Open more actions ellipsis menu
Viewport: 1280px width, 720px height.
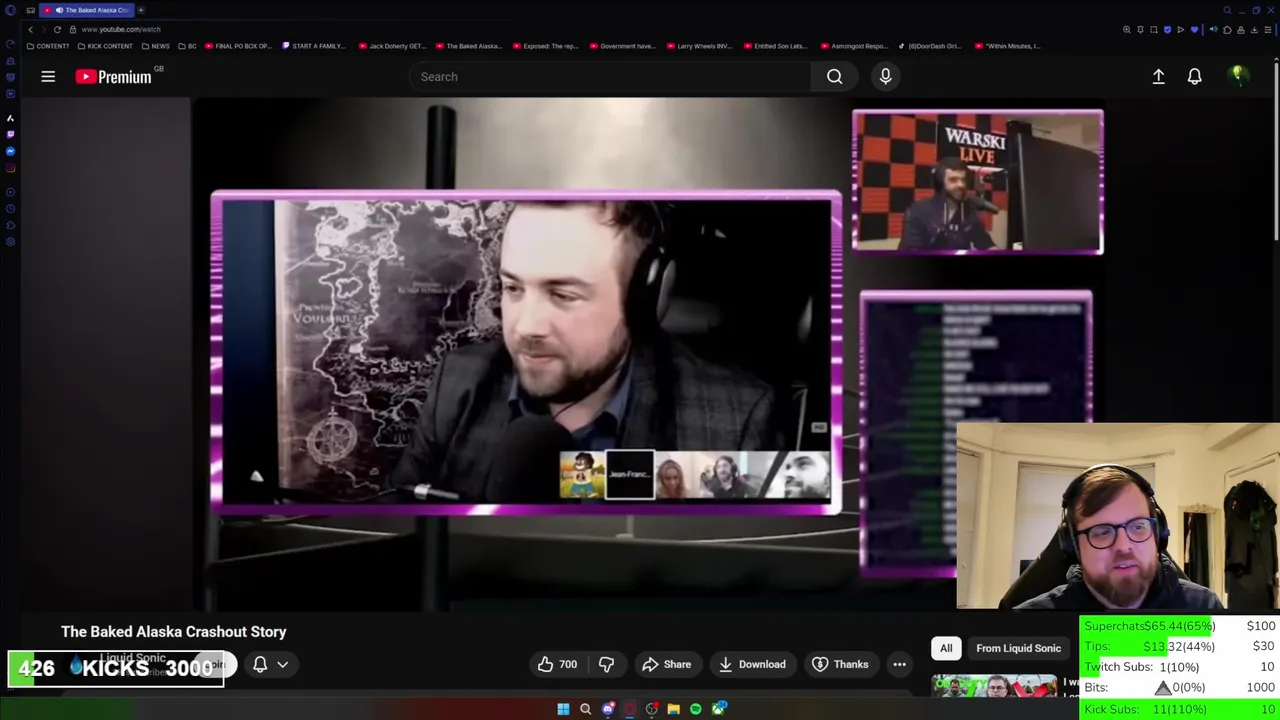click(899, 664)
